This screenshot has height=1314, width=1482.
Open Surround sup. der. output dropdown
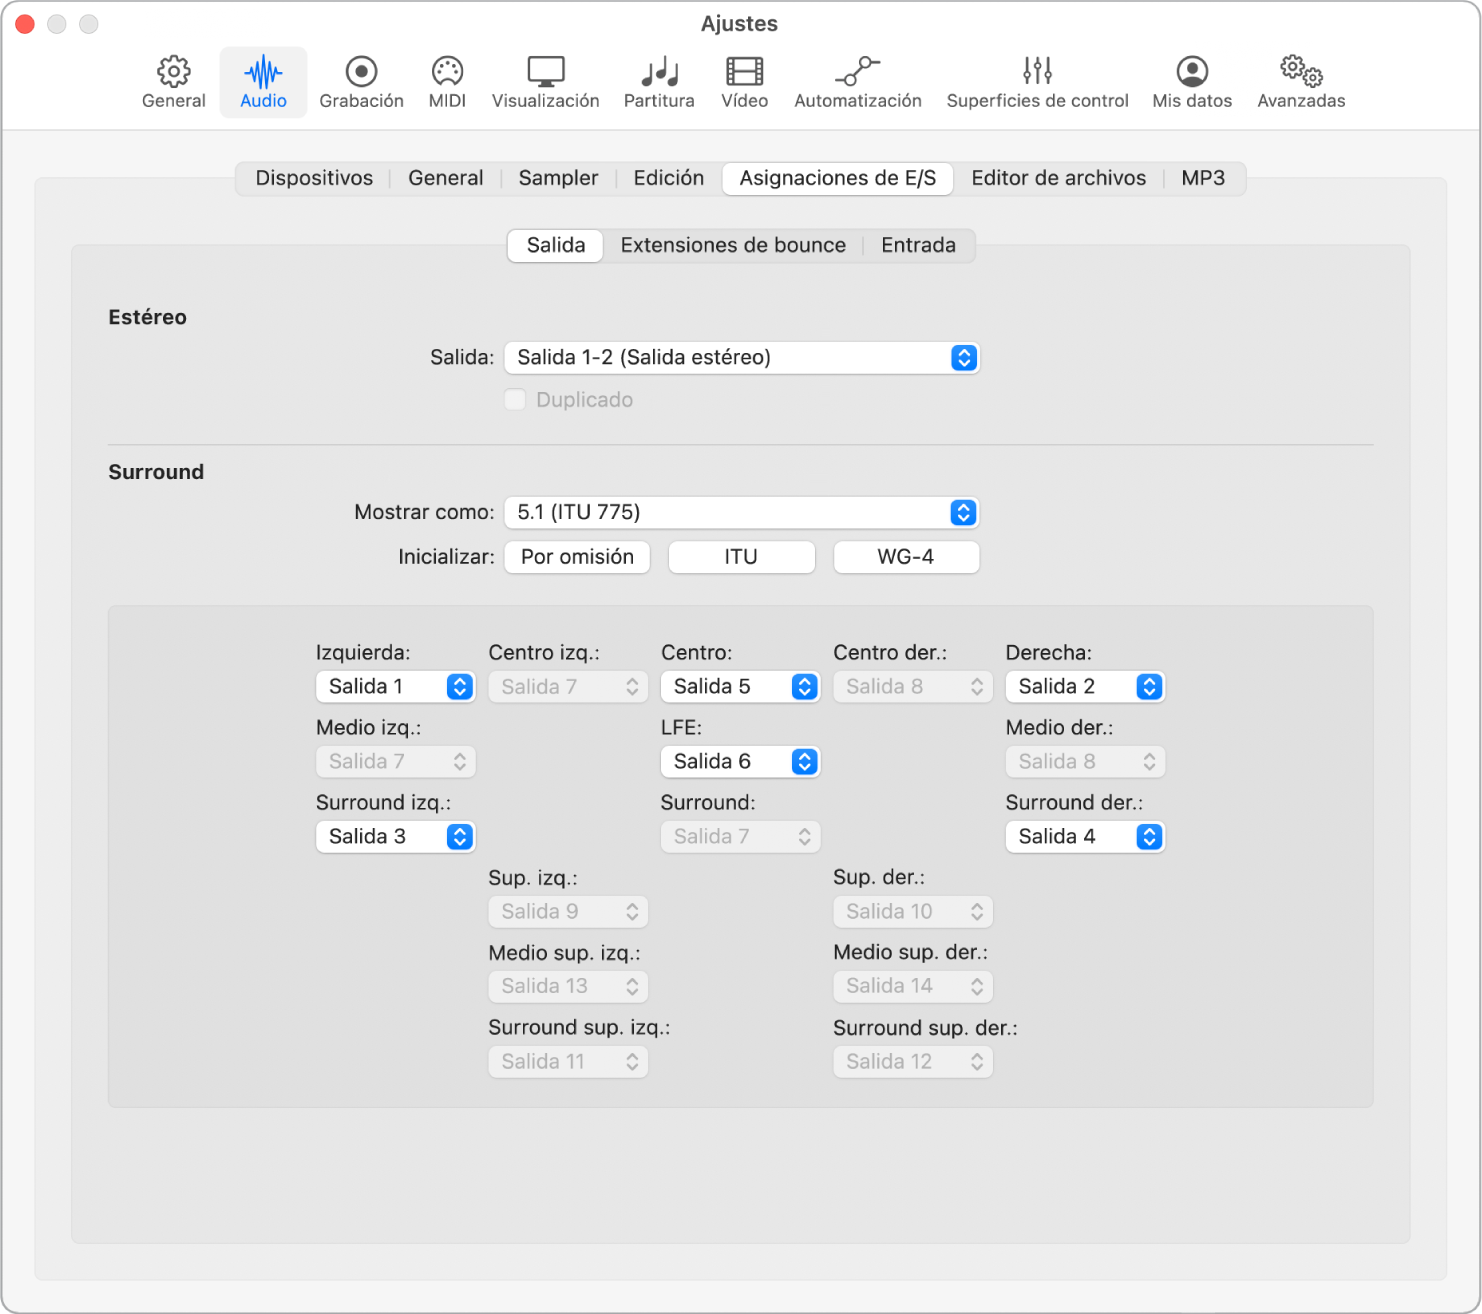[913, 1062]
